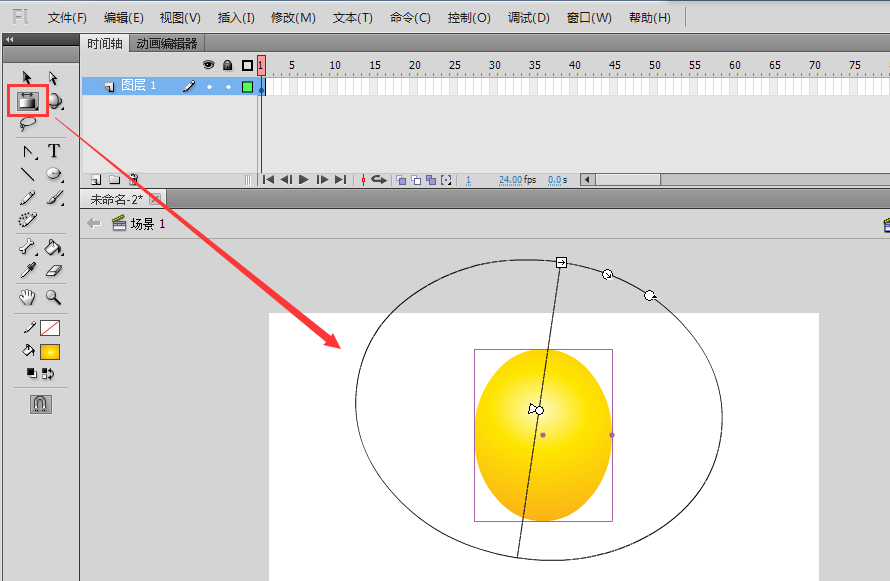Choose the Eyedropper tool
This screenshot has width=890, height=581.
(x=28, y=271)
